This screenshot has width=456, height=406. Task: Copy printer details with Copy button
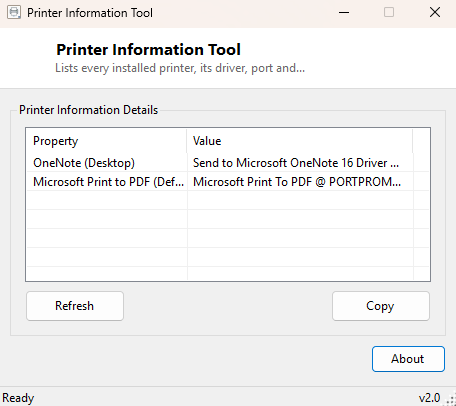[x=381, y=306]
